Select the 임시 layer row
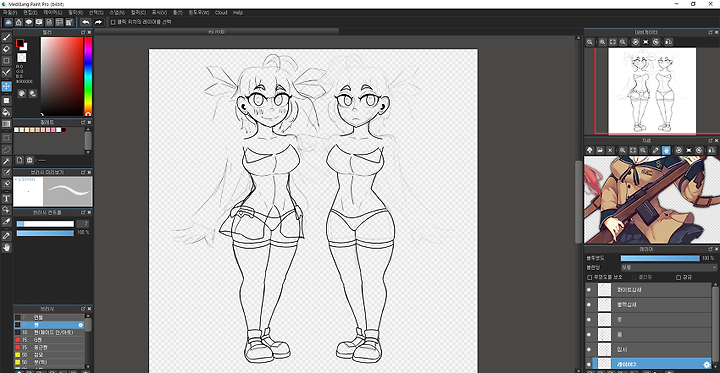 coord(648,350)
